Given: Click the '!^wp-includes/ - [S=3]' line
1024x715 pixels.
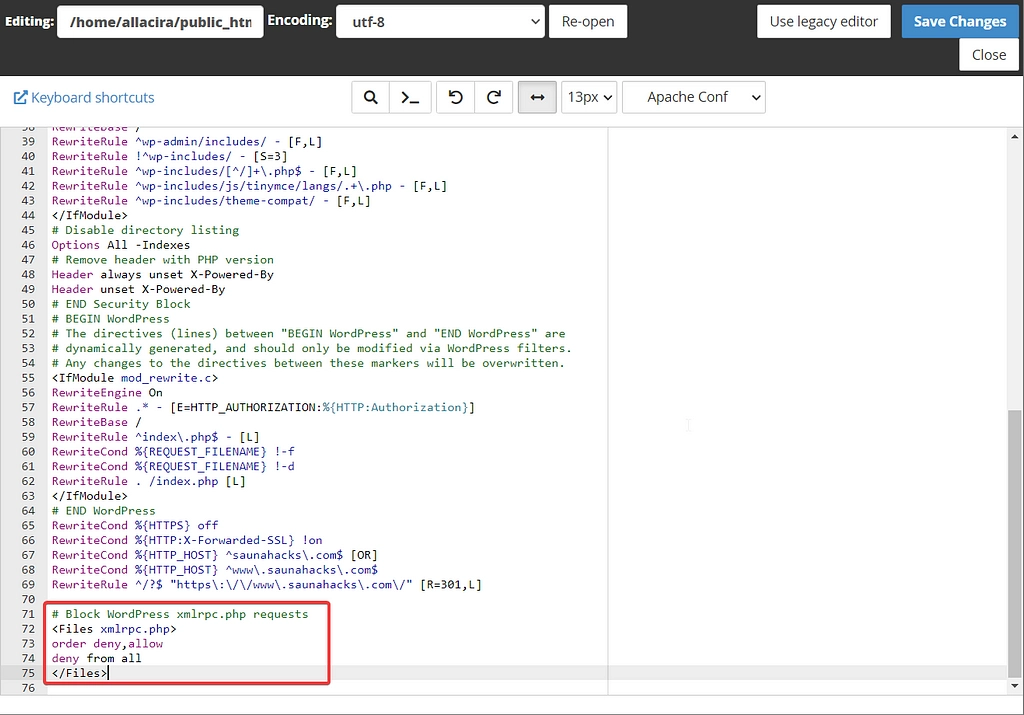Looking at the screenshot, I should (x=169, y=156).
